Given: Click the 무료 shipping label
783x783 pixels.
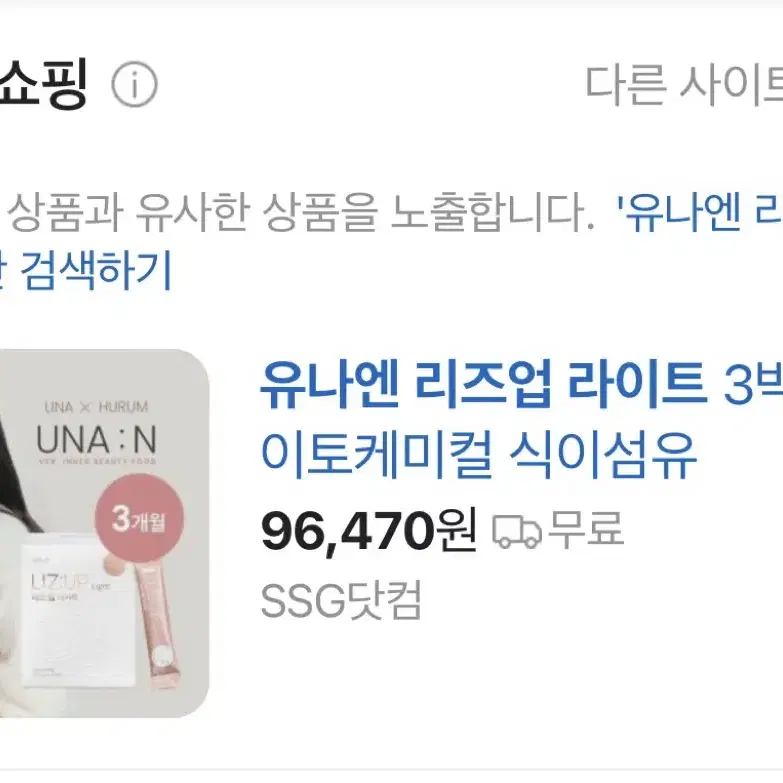Looking at the screenshot, I should click(586, 528).
